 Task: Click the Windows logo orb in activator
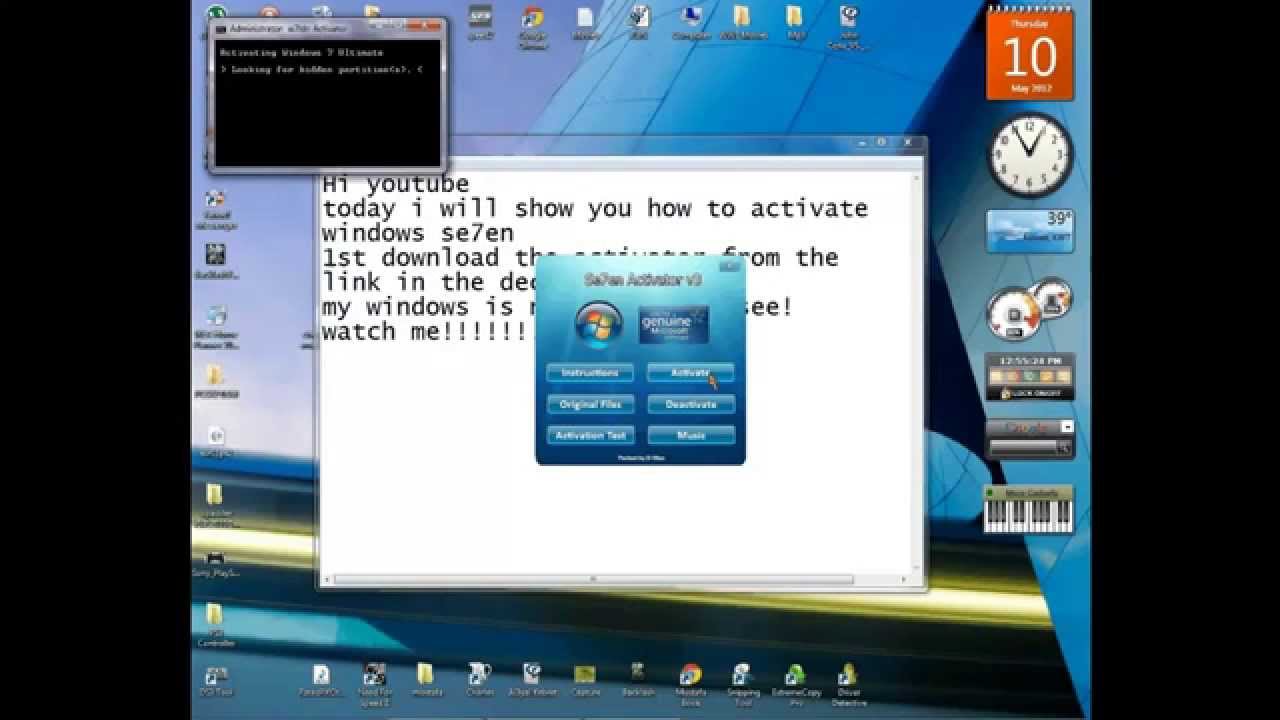coord(599,324)
